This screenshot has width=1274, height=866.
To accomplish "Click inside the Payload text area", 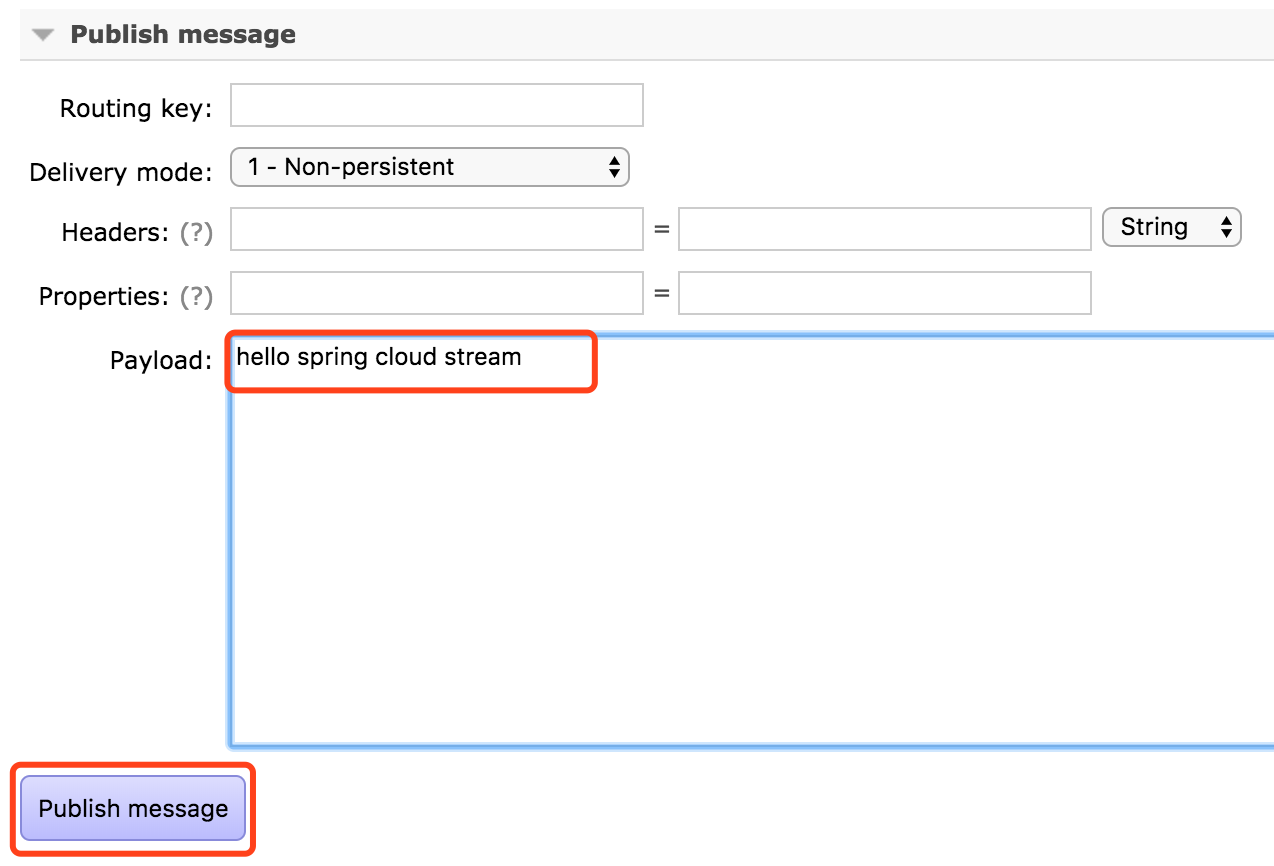I will point(752,541).
